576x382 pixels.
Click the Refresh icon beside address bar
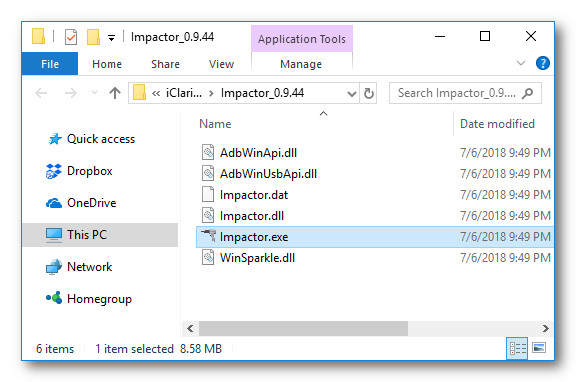(x=368, y=93)
